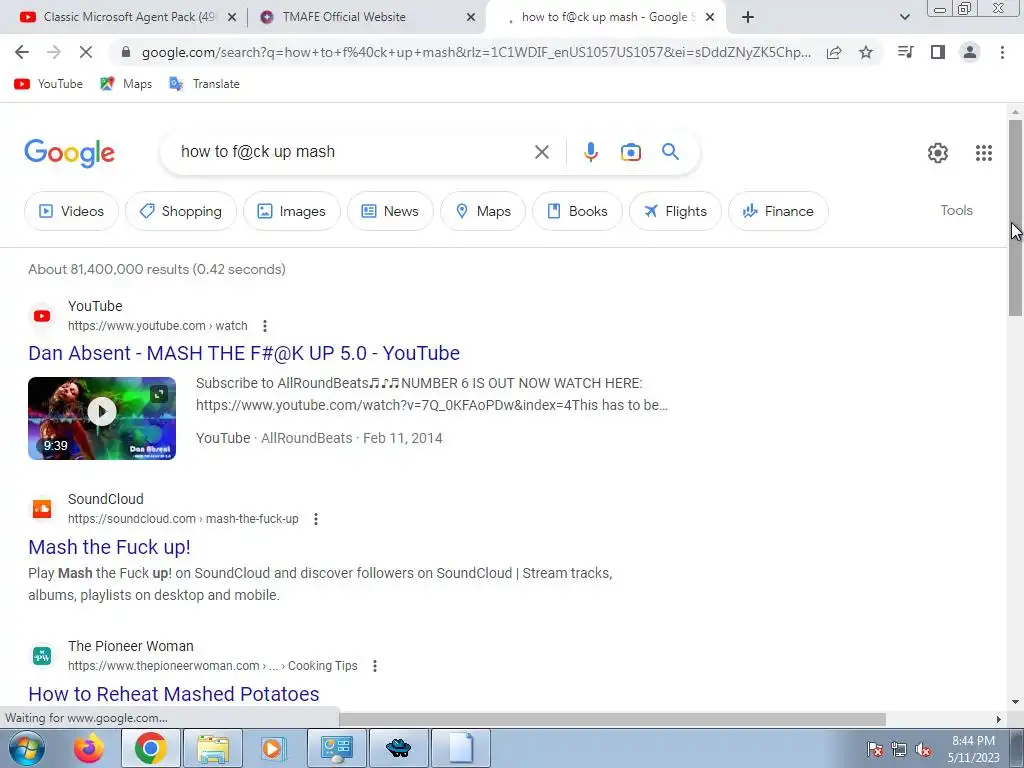Open Windows Explorer from taskbar
Image resolution: width=1024 pixels, height=768 pixels.
(213, 748)
